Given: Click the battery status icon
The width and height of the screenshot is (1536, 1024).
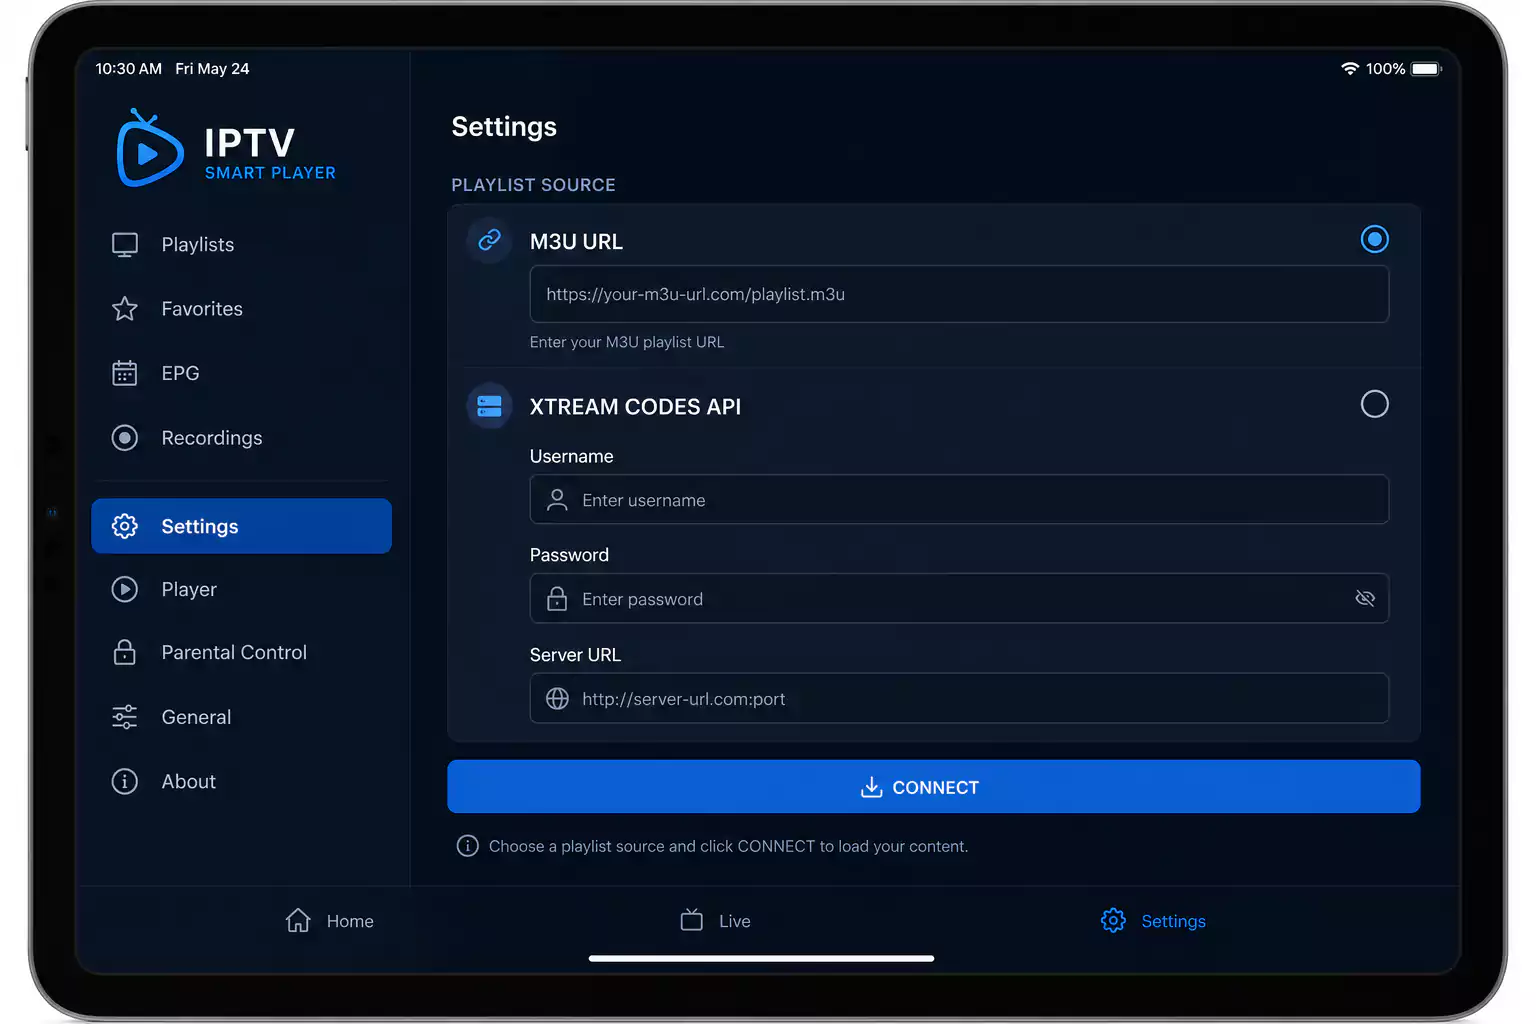Looking at the screenshot, I should pos(1426,69).
